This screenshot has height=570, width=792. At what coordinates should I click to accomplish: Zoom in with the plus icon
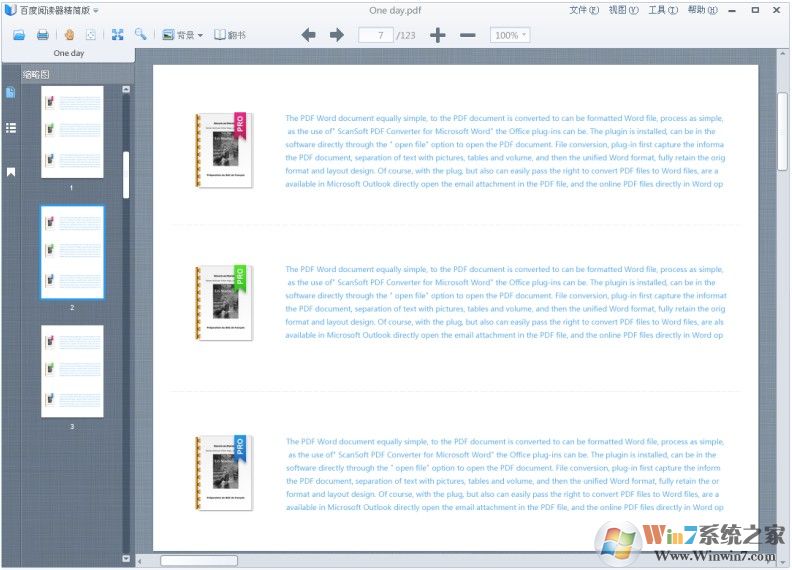(x=438, y=35)
